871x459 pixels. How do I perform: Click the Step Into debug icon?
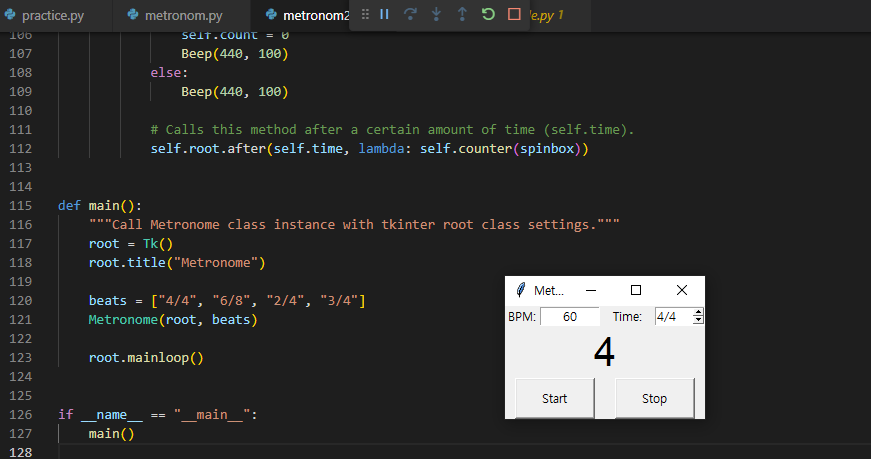click(x=436, y=15)
